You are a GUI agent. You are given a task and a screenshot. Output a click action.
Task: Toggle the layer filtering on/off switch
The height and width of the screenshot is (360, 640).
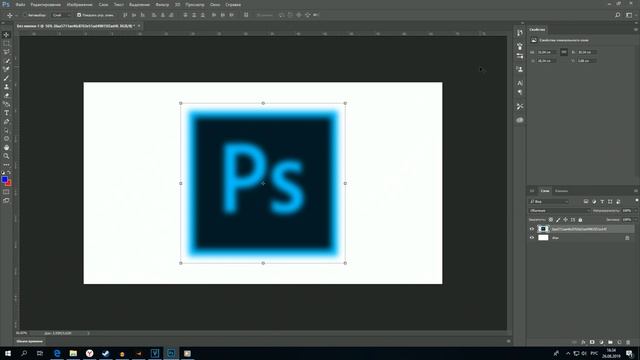click(636, 201)
